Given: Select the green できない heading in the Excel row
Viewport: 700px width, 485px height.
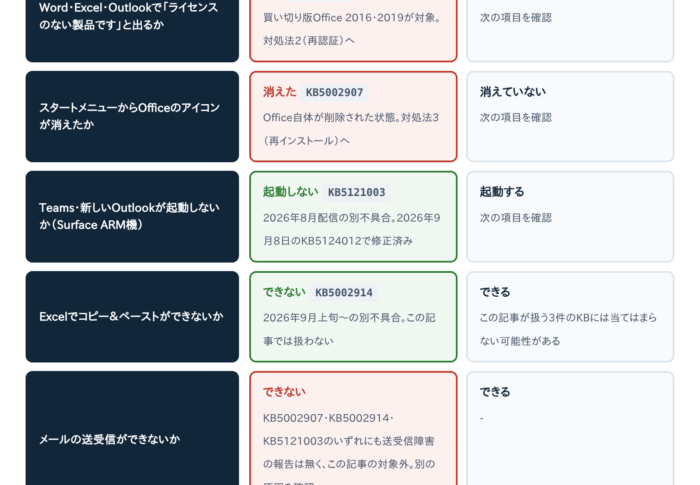Looking at the screenshot, I should pos(284,292).
